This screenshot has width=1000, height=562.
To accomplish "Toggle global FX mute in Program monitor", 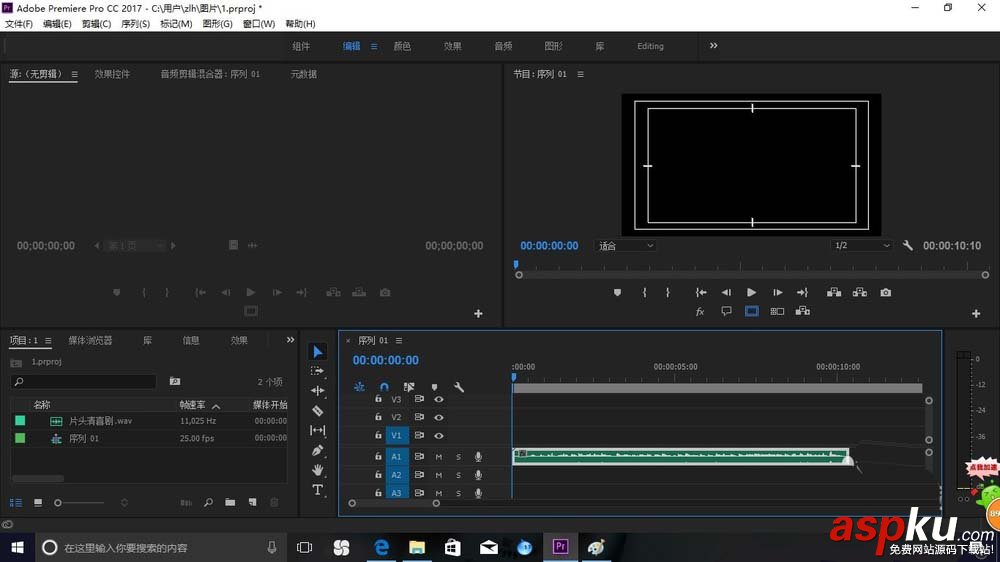I will [x=700, y=311].
